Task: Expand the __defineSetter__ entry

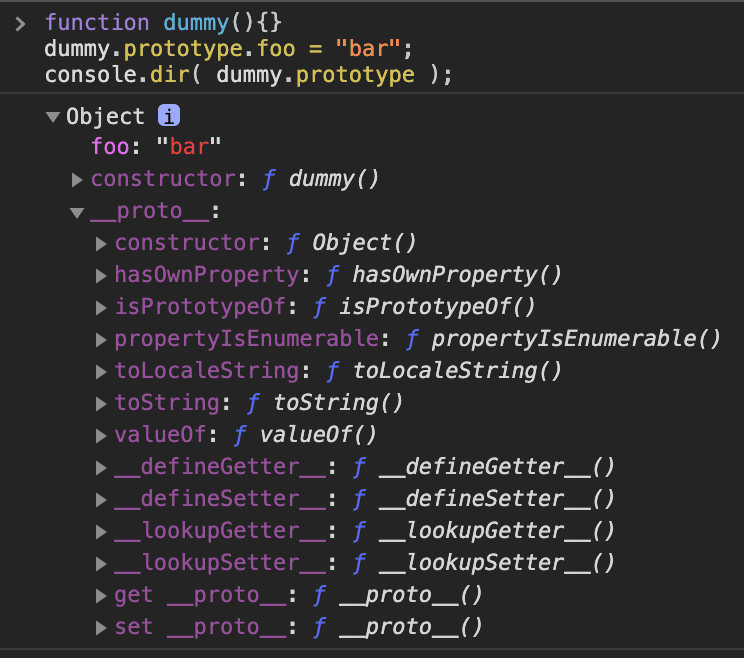Action: pos(101,499)
